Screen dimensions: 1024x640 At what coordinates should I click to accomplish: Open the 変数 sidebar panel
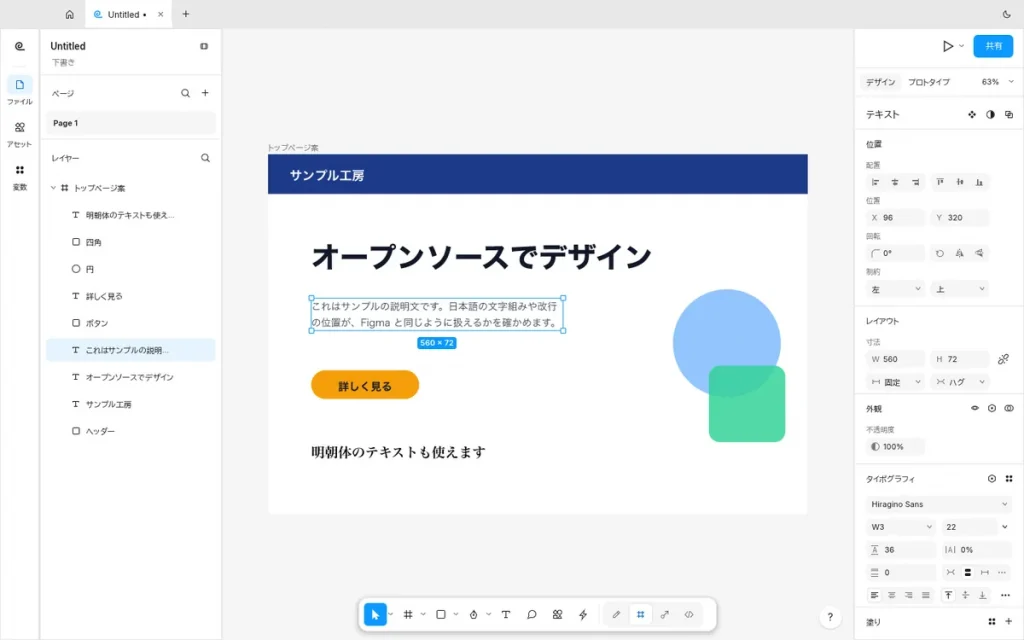20,177
